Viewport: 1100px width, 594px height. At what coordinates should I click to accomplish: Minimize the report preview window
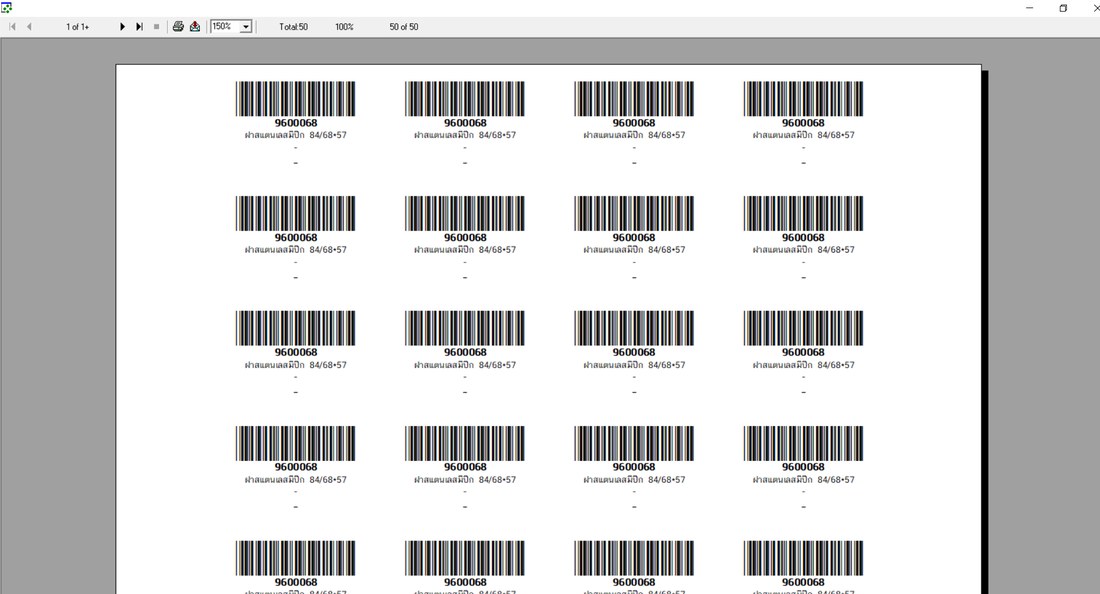[x=1030, y=8]
